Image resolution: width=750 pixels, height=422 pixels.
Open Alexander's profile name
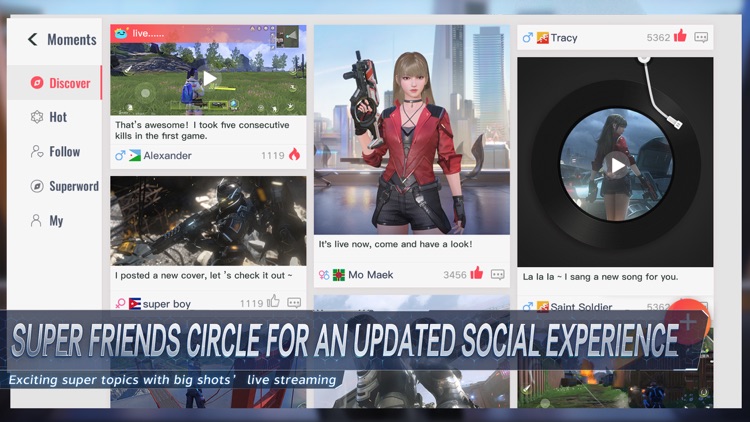(x=167, y=155)
